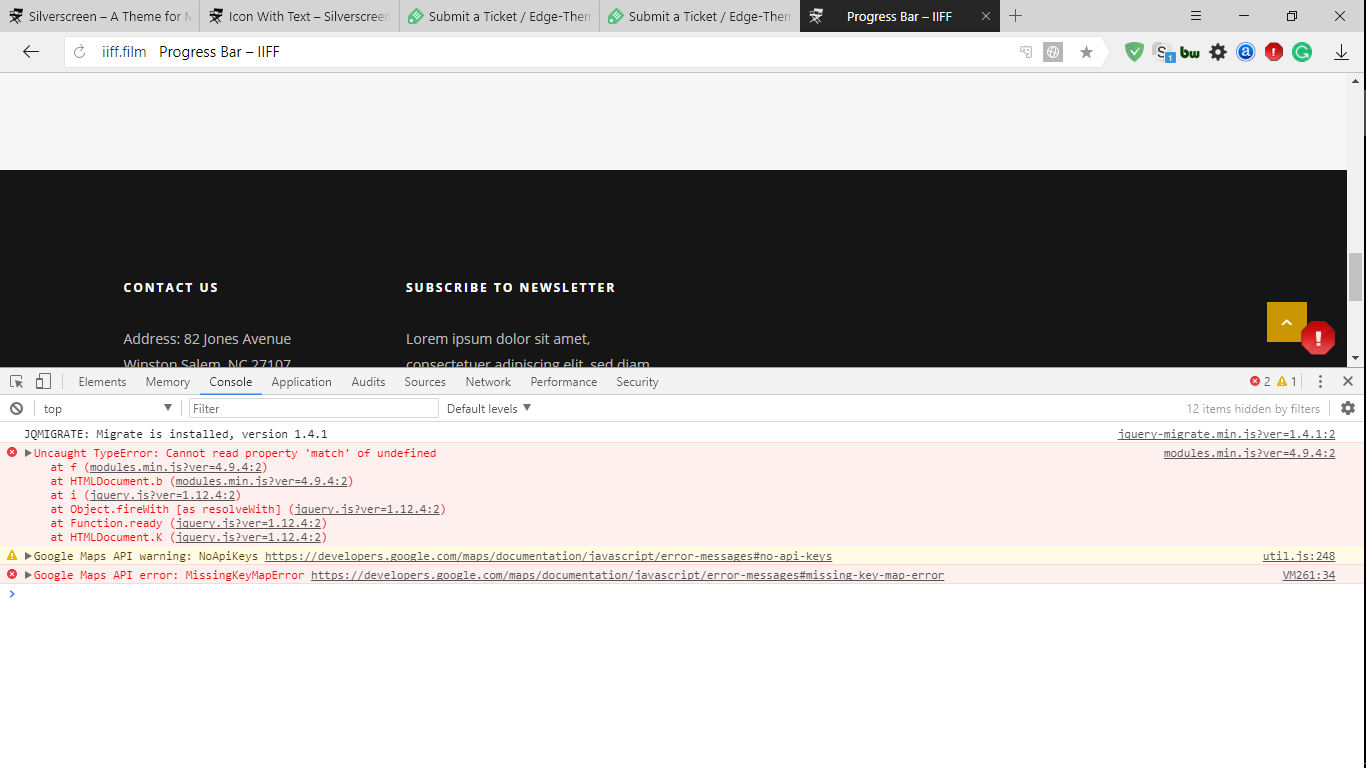Clear the console with the ban icon
The image size is (1366, 768).
coord(17,408)
